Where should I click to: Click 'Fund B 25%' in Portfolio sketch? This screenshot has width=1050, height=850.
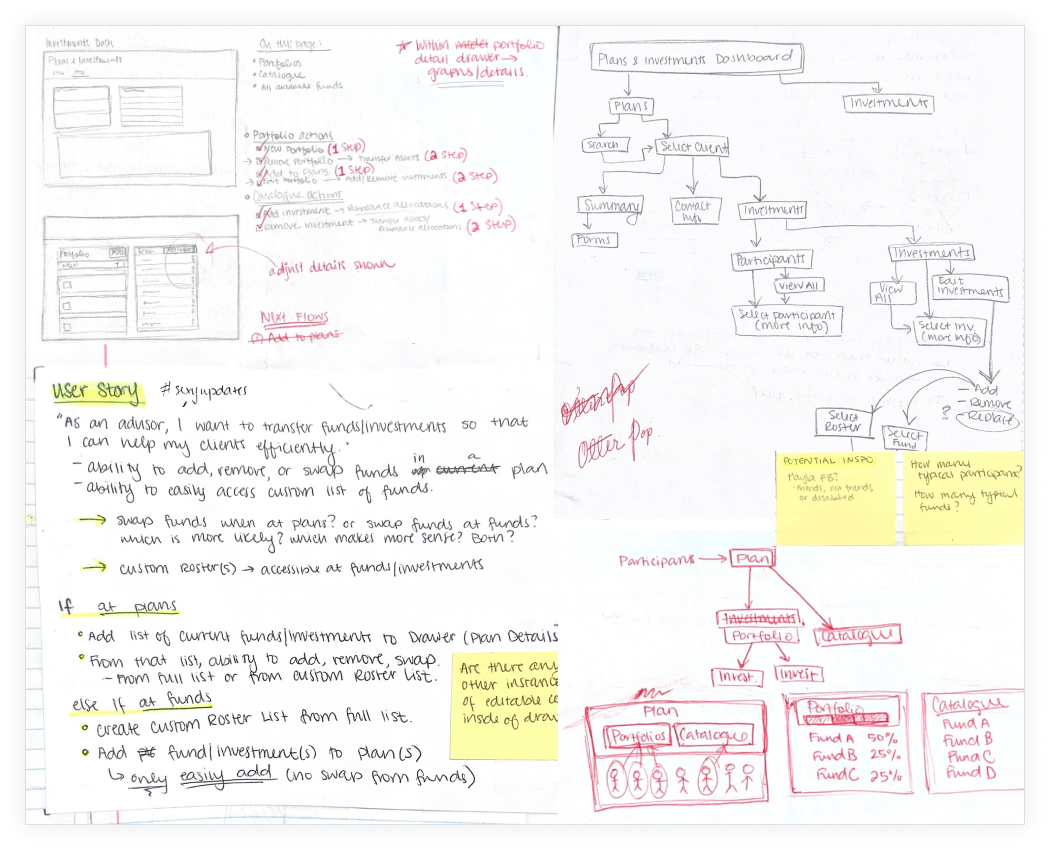pos(856,756)
